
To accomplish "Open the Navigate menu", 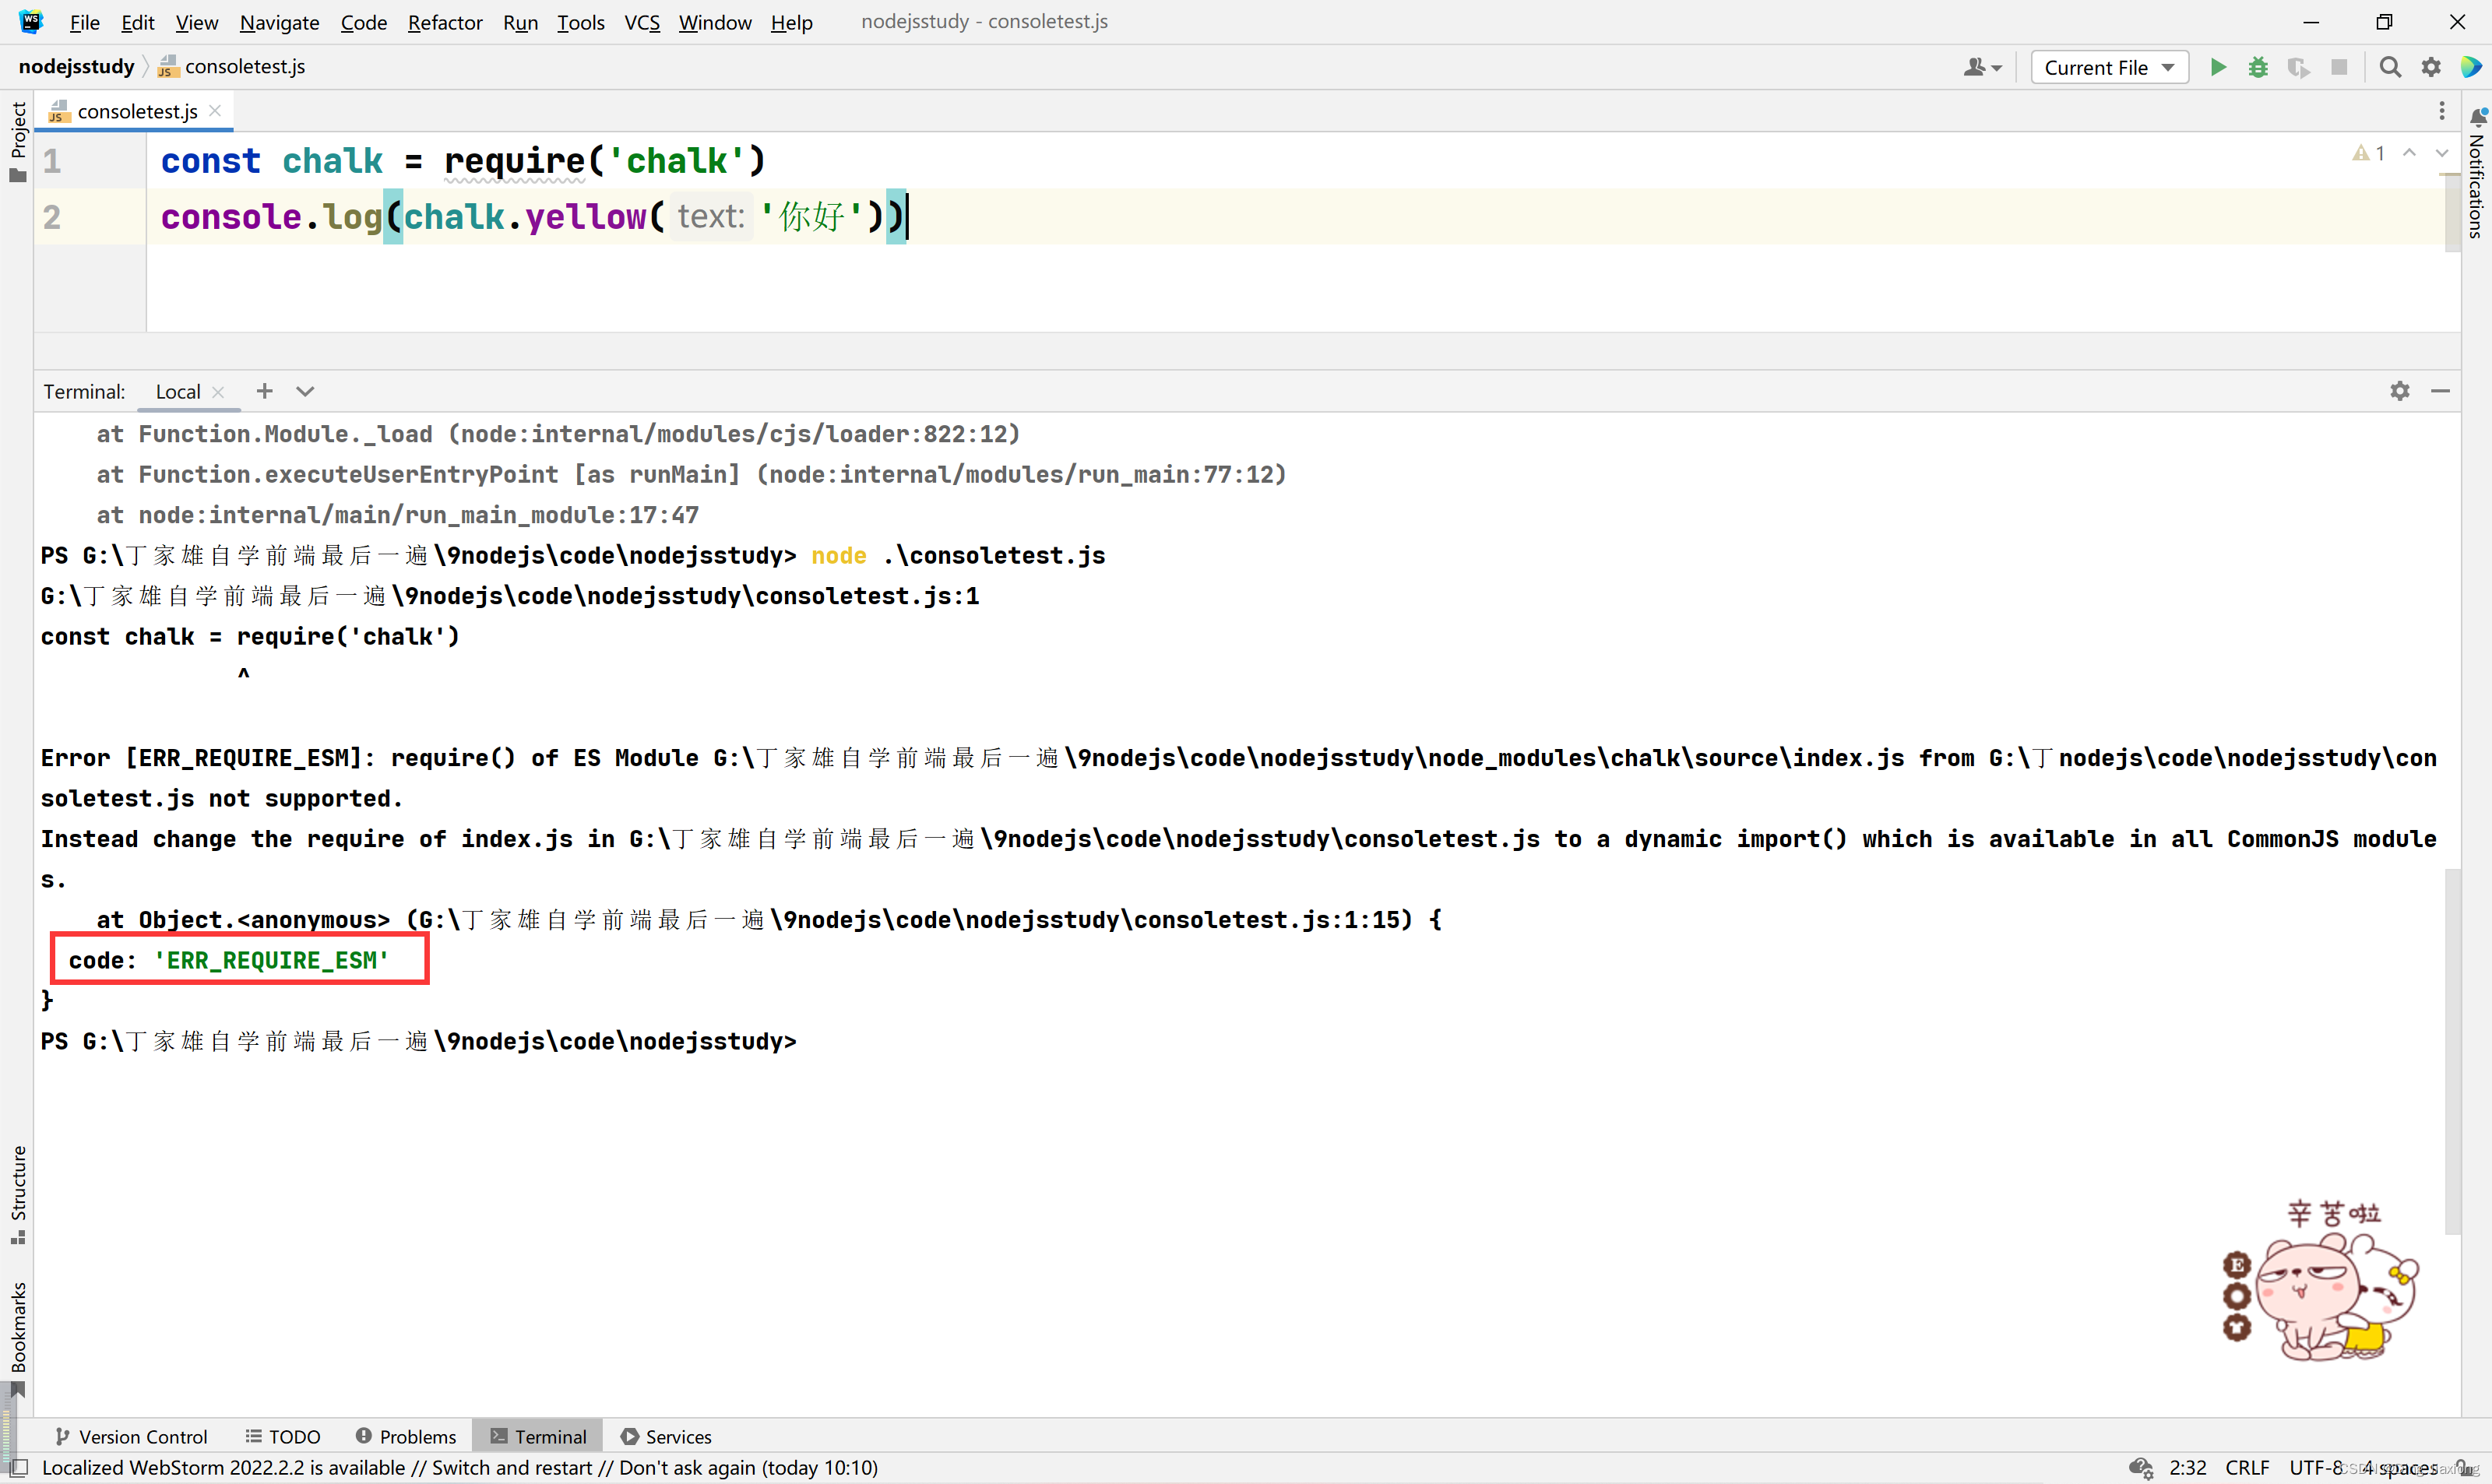I will 279,22.
